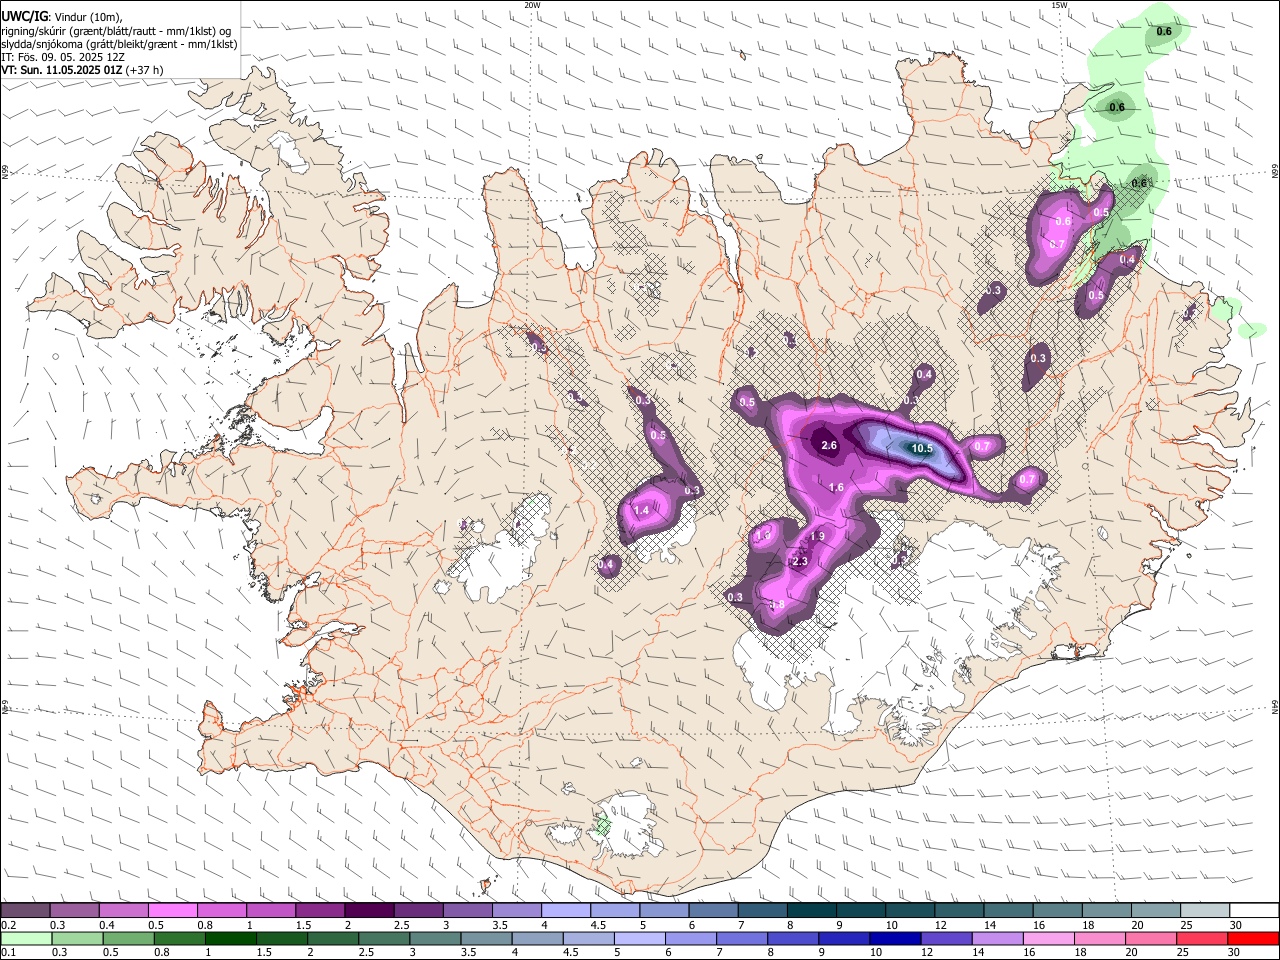Select upper legend swatch between 6 and 7
The image size is (1280, 960).
click(712, 910)
